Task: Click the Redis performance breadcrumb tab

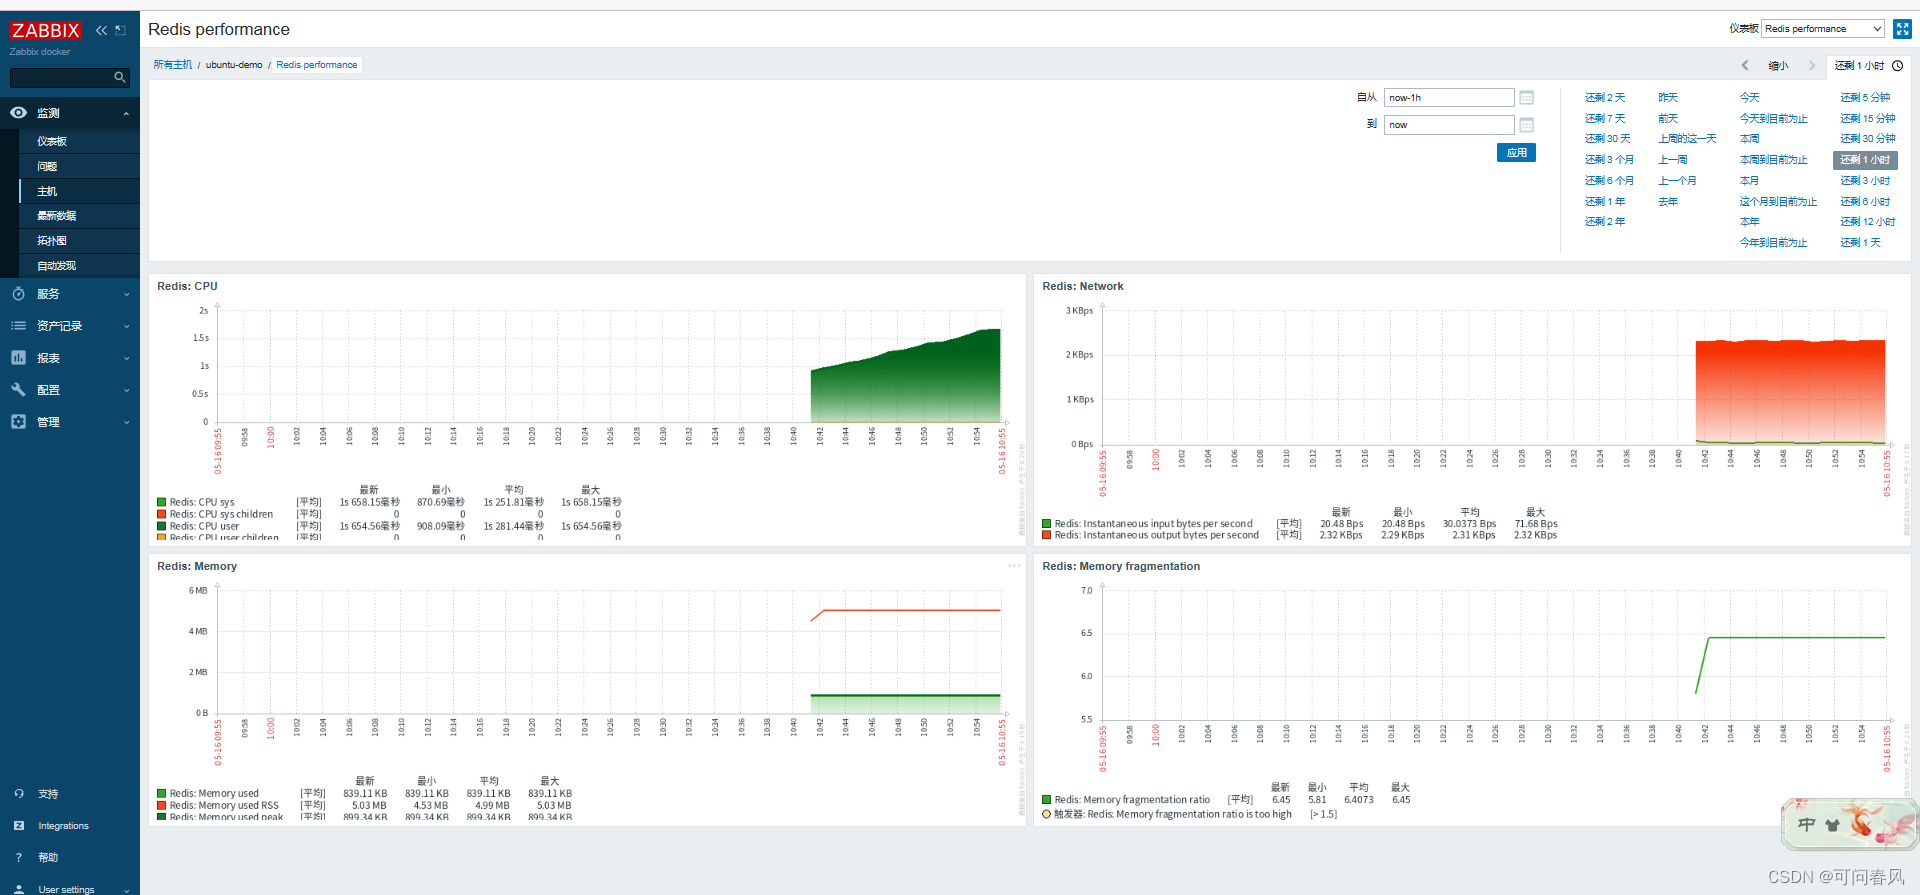Action: [x=317, y=65]
